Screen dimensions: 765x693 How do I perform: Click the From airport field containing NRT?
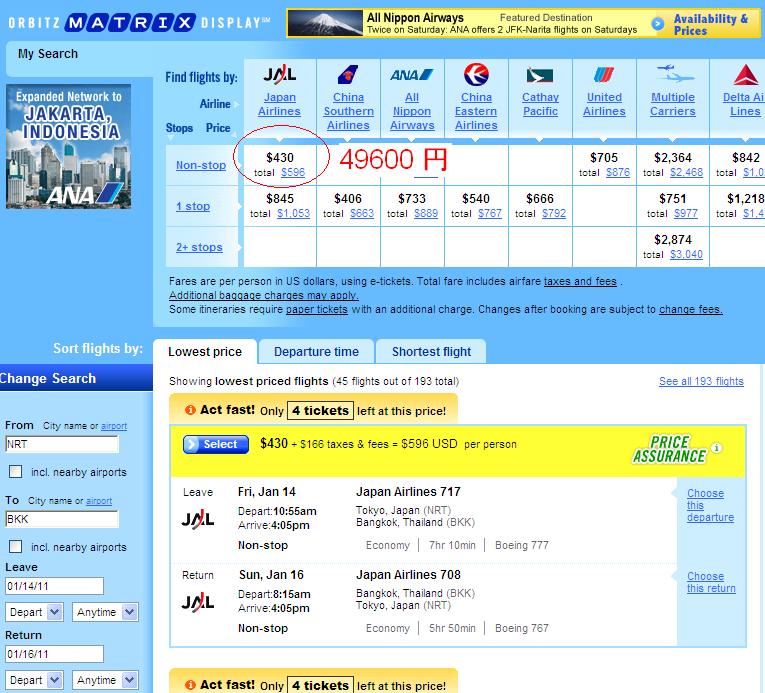(x=62, y=444)
